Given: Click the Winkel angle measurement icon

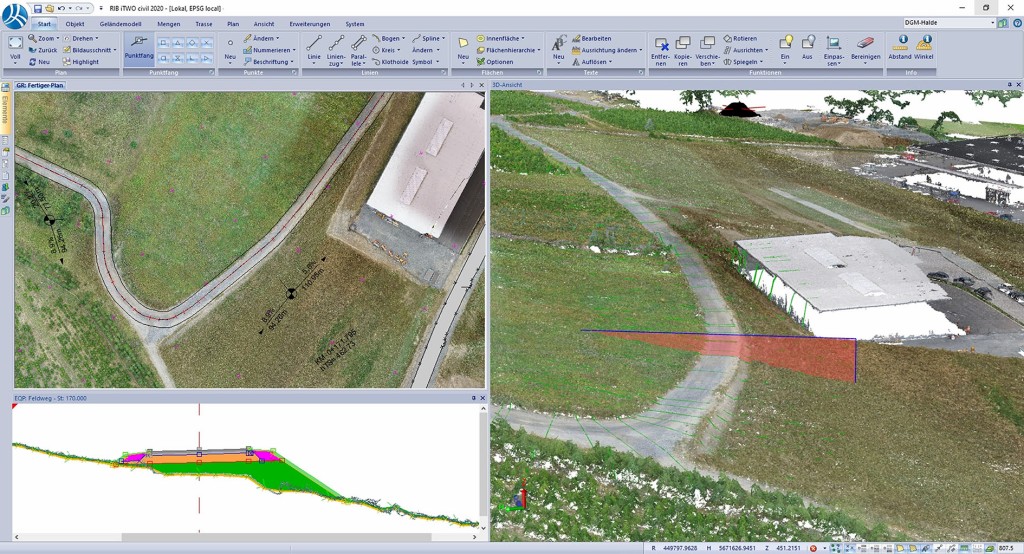Looking at the screenshot, I should pyautogui.click(x=924, y=46).
